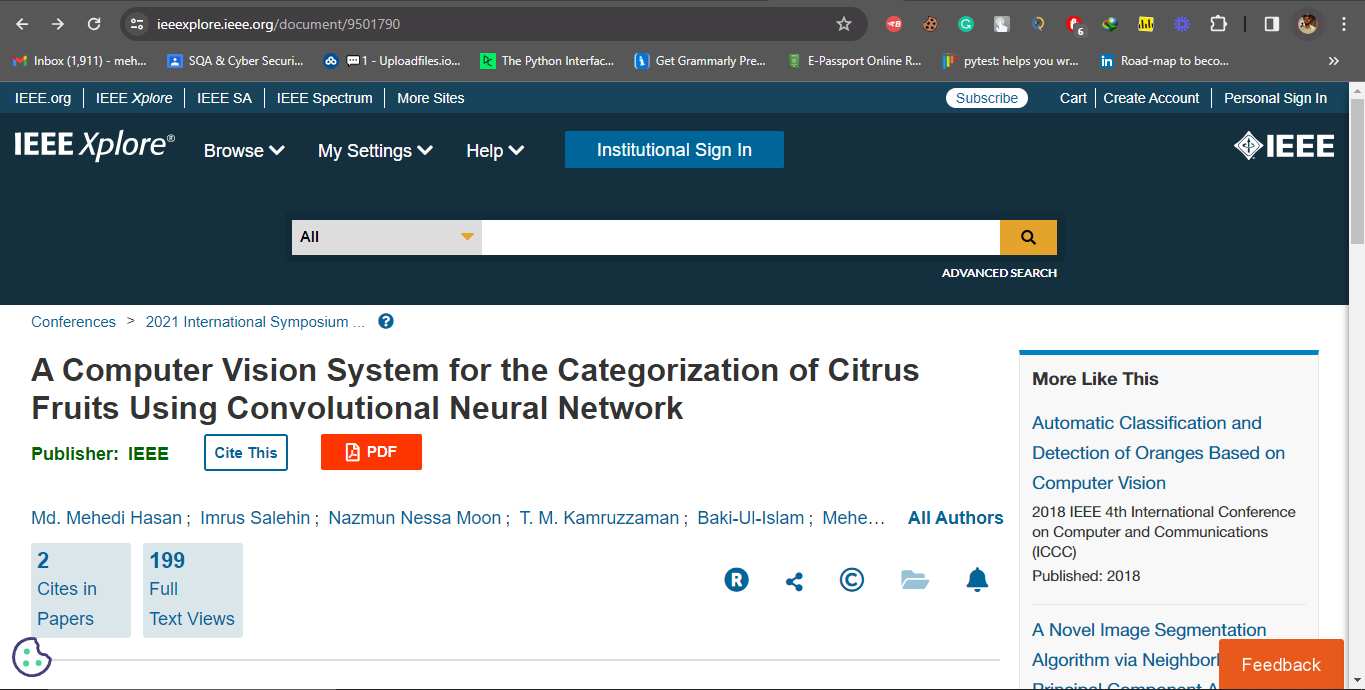This screenshot has height=690, width=1365.
Task: Reload the page with the refresh icon
Action: coord(94,24)
